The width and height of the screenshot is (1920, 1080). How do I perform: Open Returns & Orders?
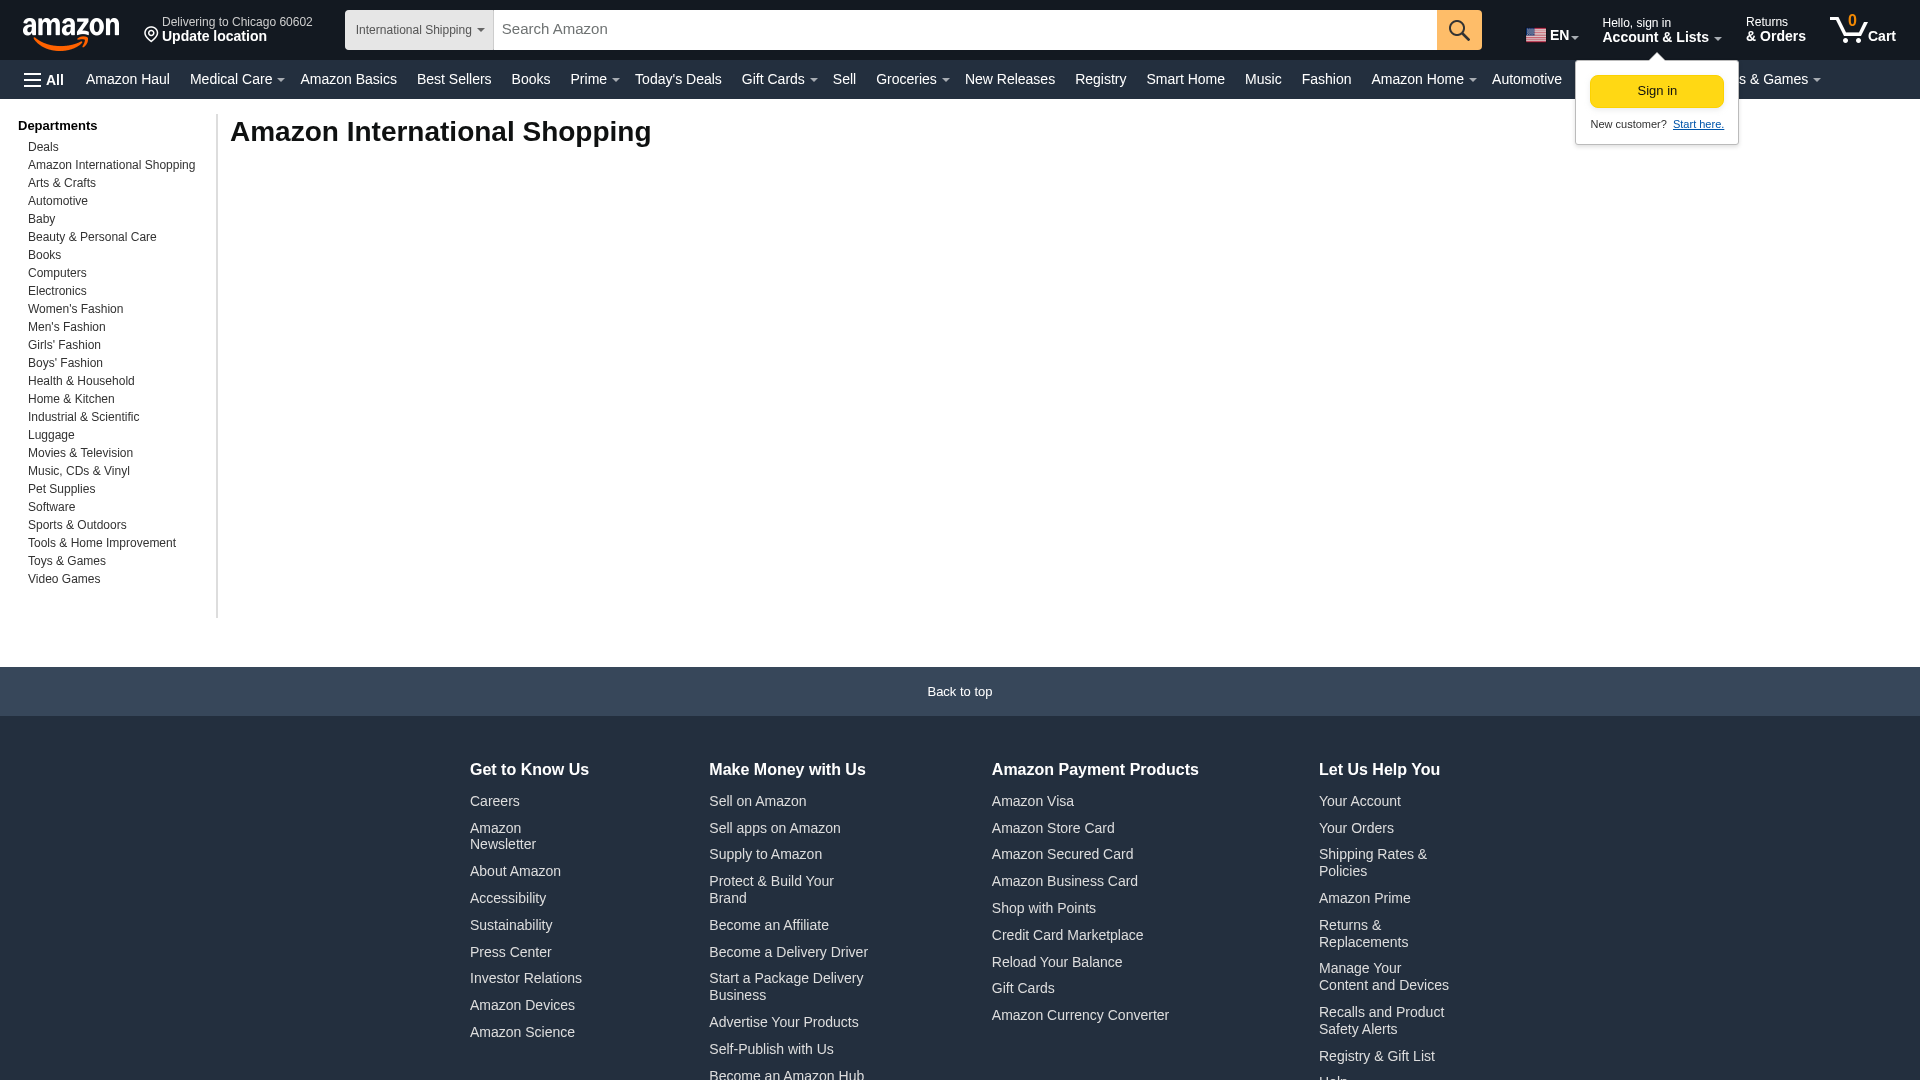(x=1775, y=30)
